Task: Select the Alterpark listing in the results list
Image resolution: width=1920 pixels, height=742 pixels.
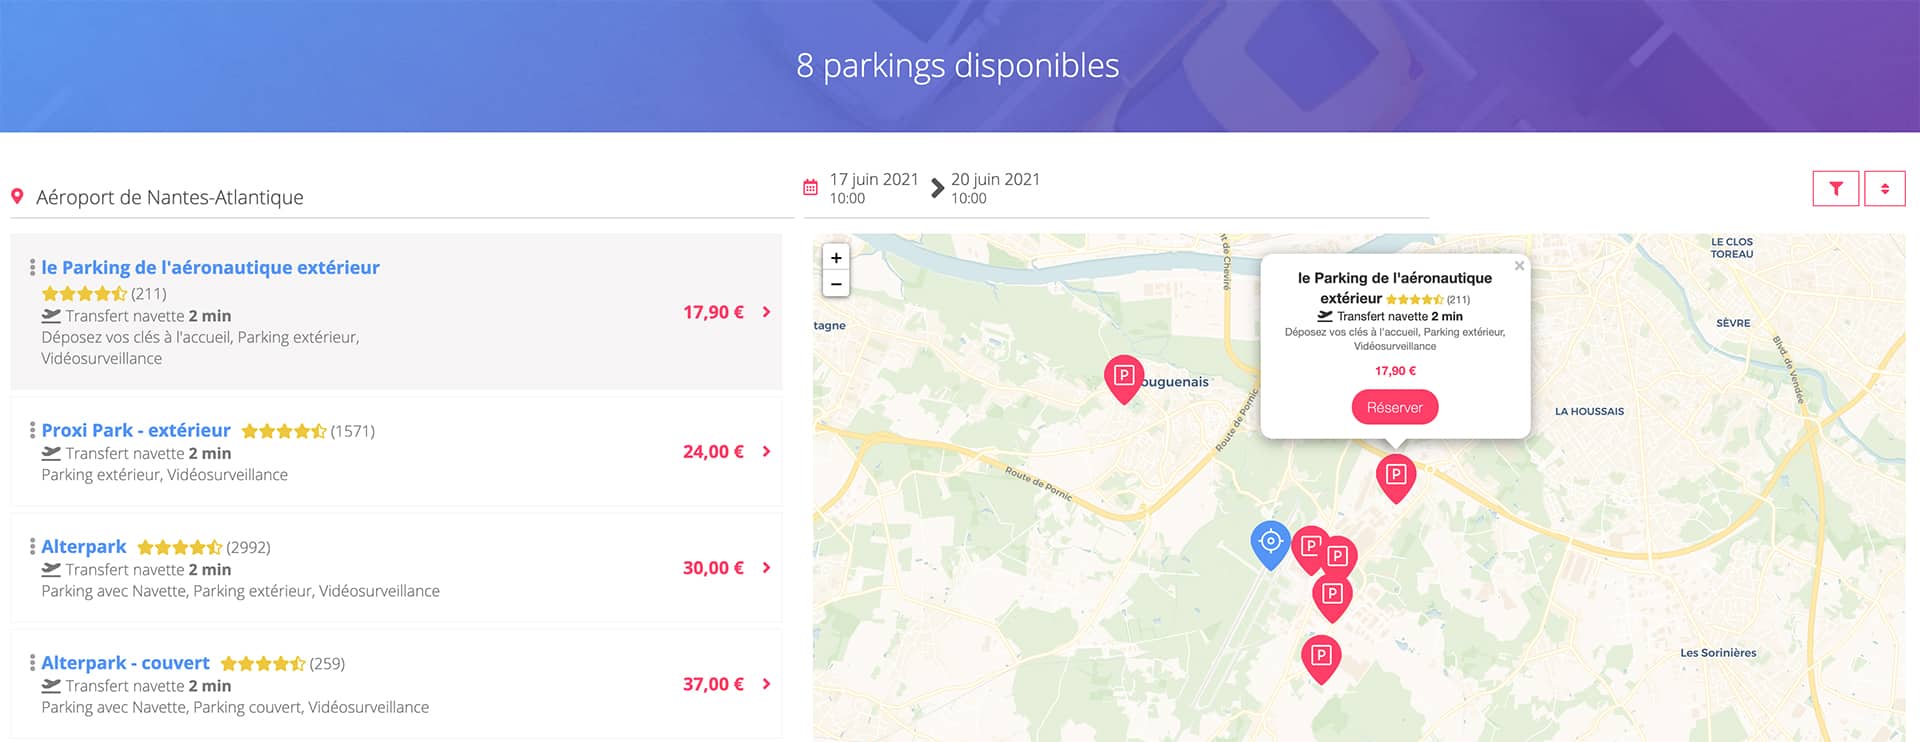Action: pos(83,546)
